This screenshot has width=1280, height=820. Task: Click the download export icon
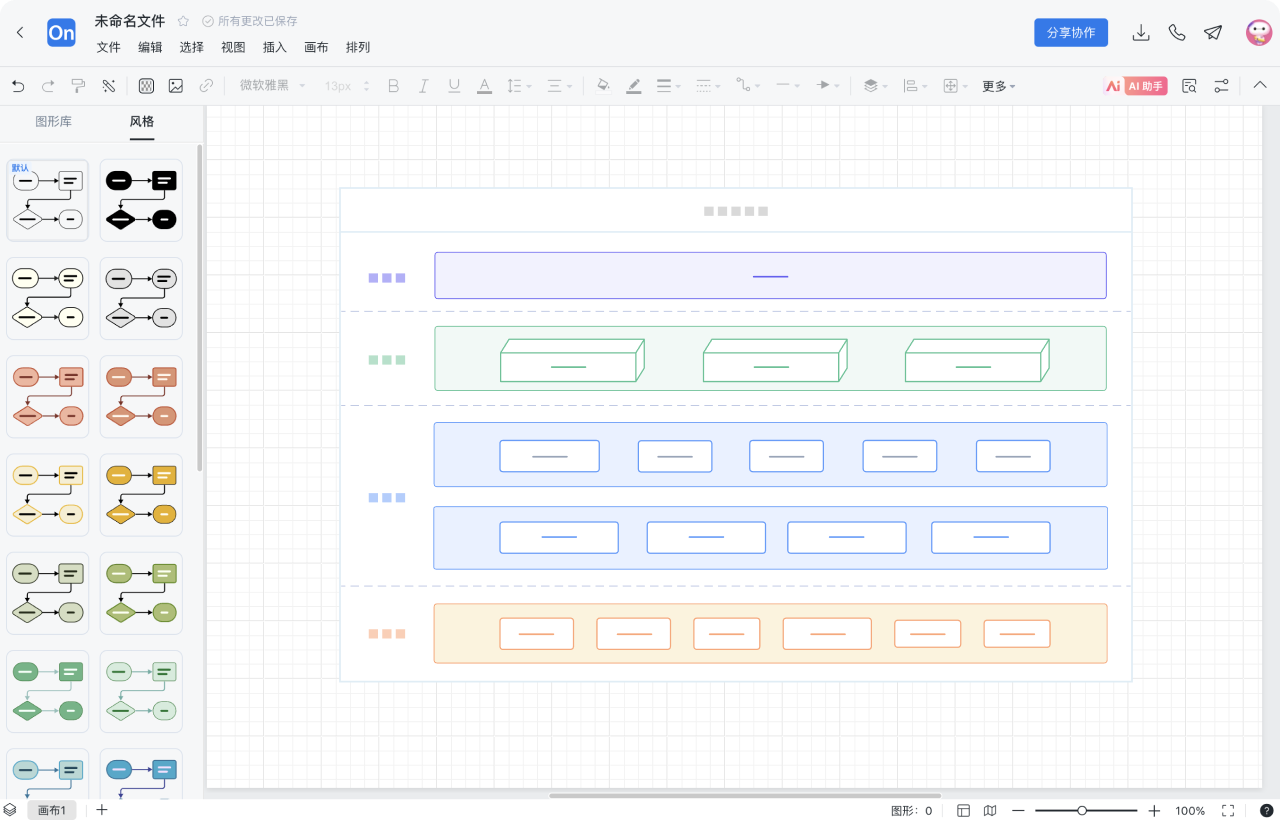point(1140,33)
